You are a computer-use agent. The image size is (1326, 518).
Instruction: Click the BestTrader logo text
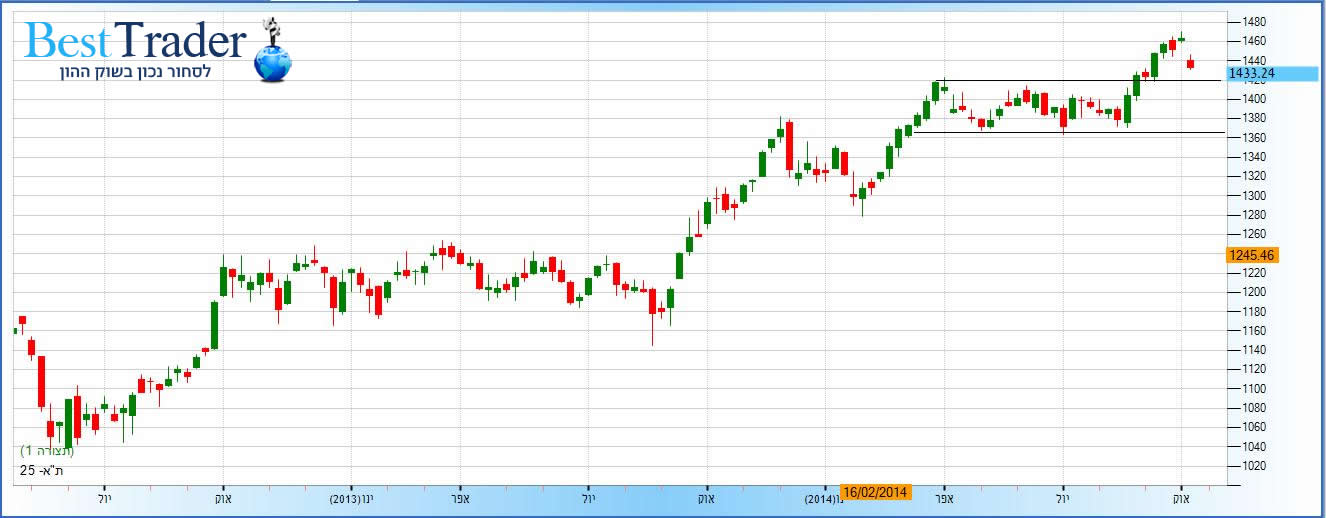(x=135, y=42)
